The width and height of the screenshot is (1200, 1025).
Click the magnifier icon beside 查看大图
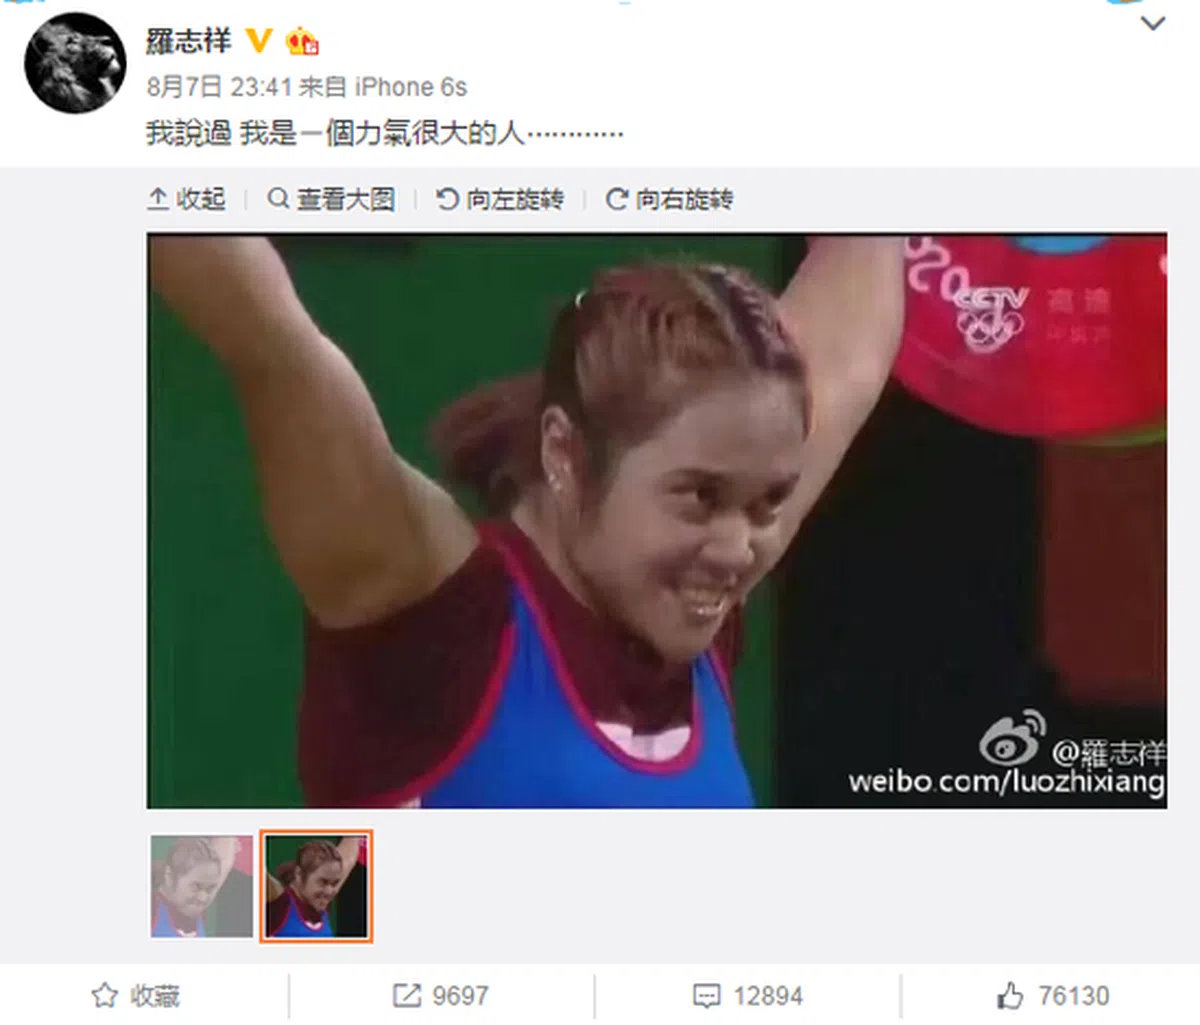point(278,198)
